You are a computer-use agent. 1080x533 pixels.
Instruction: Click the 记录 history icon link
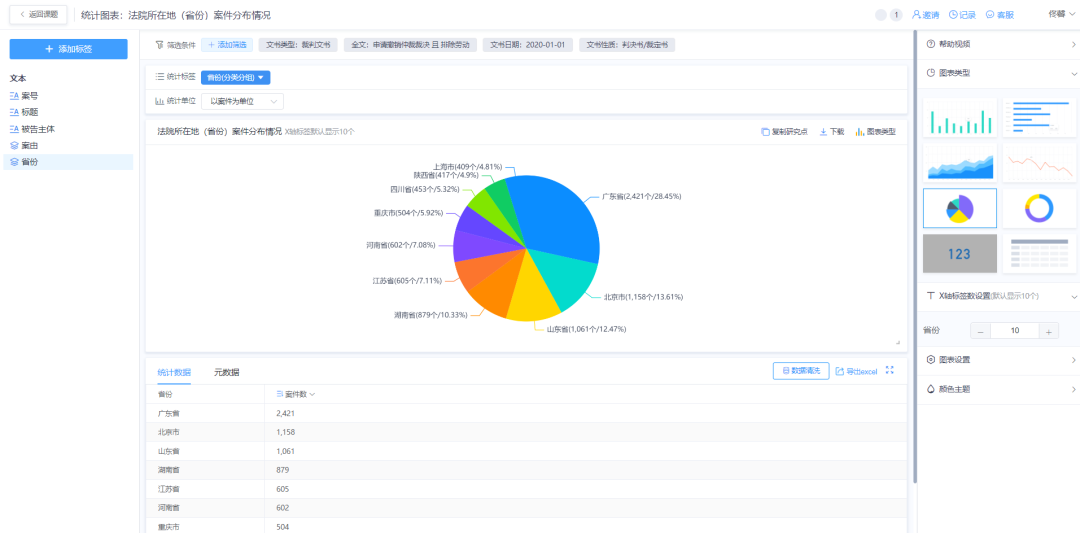[962, 14]
